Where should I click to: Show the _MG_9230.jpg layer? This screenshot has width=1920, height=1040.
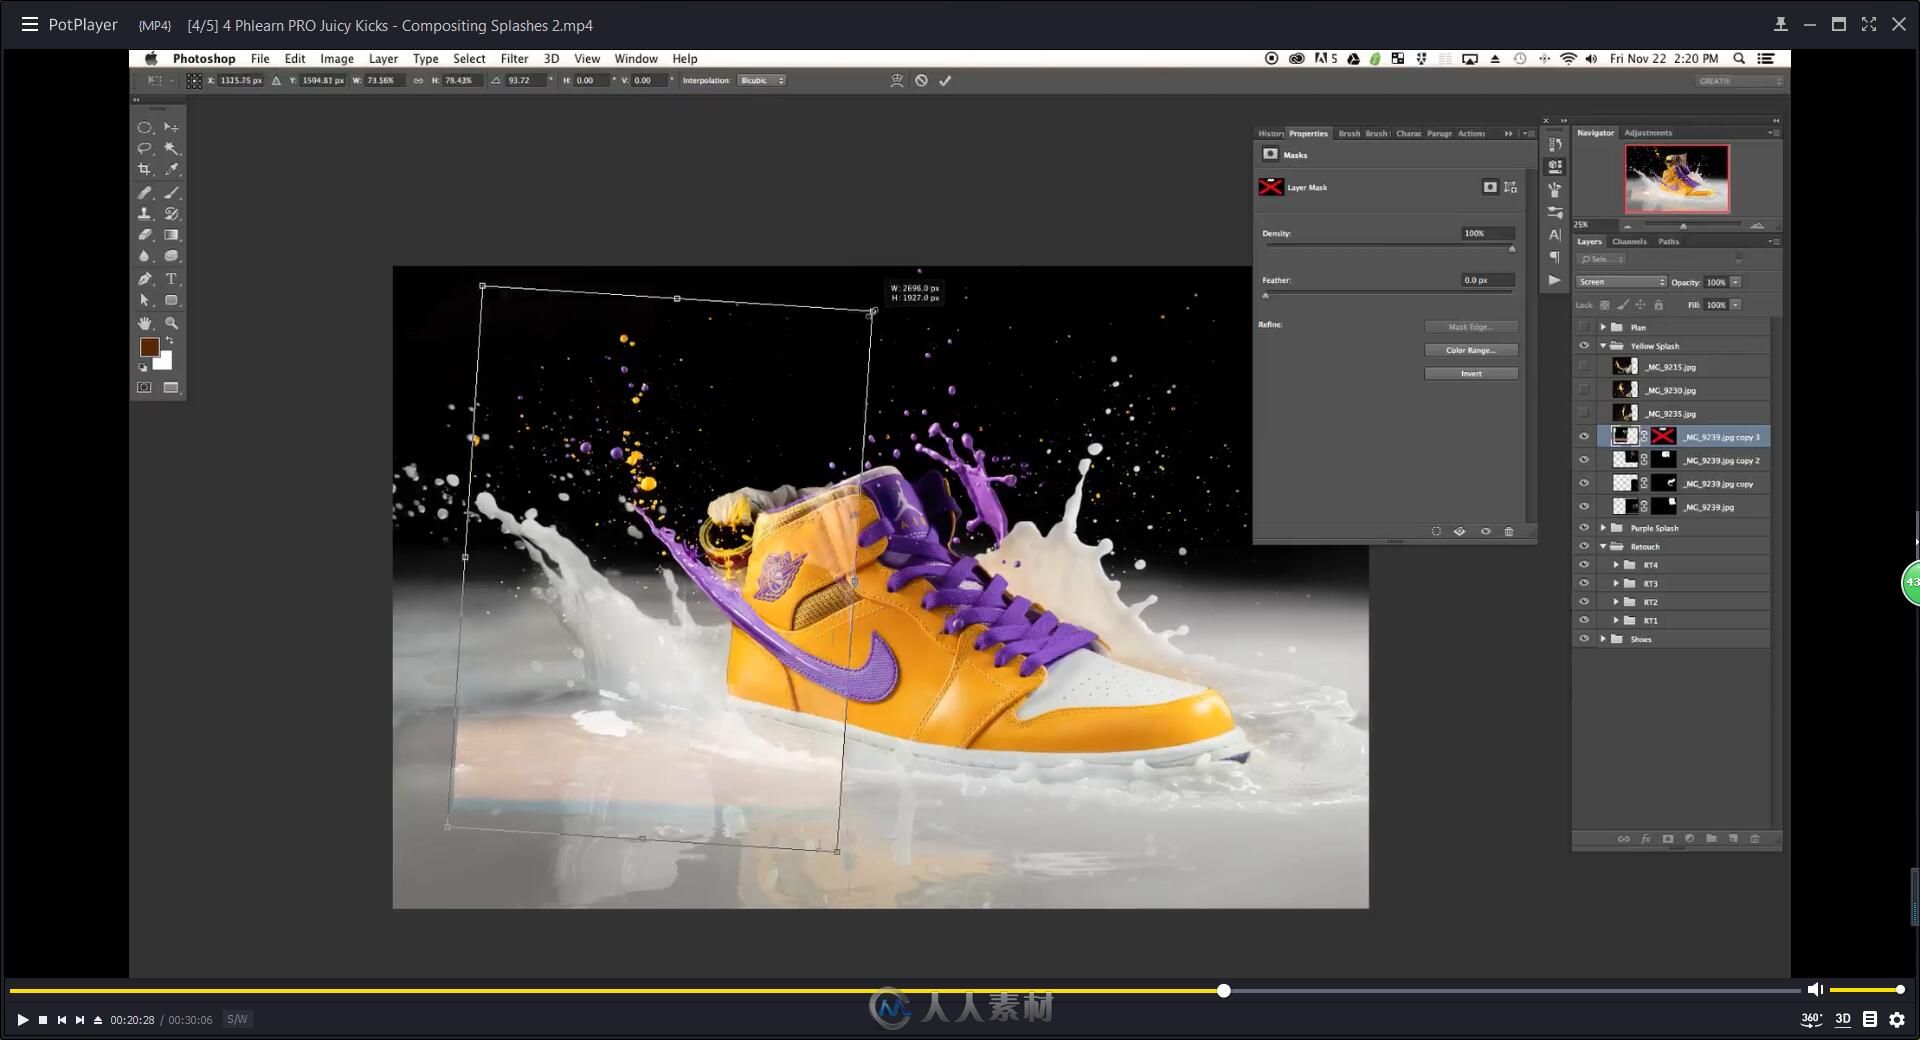[1584, 390]
